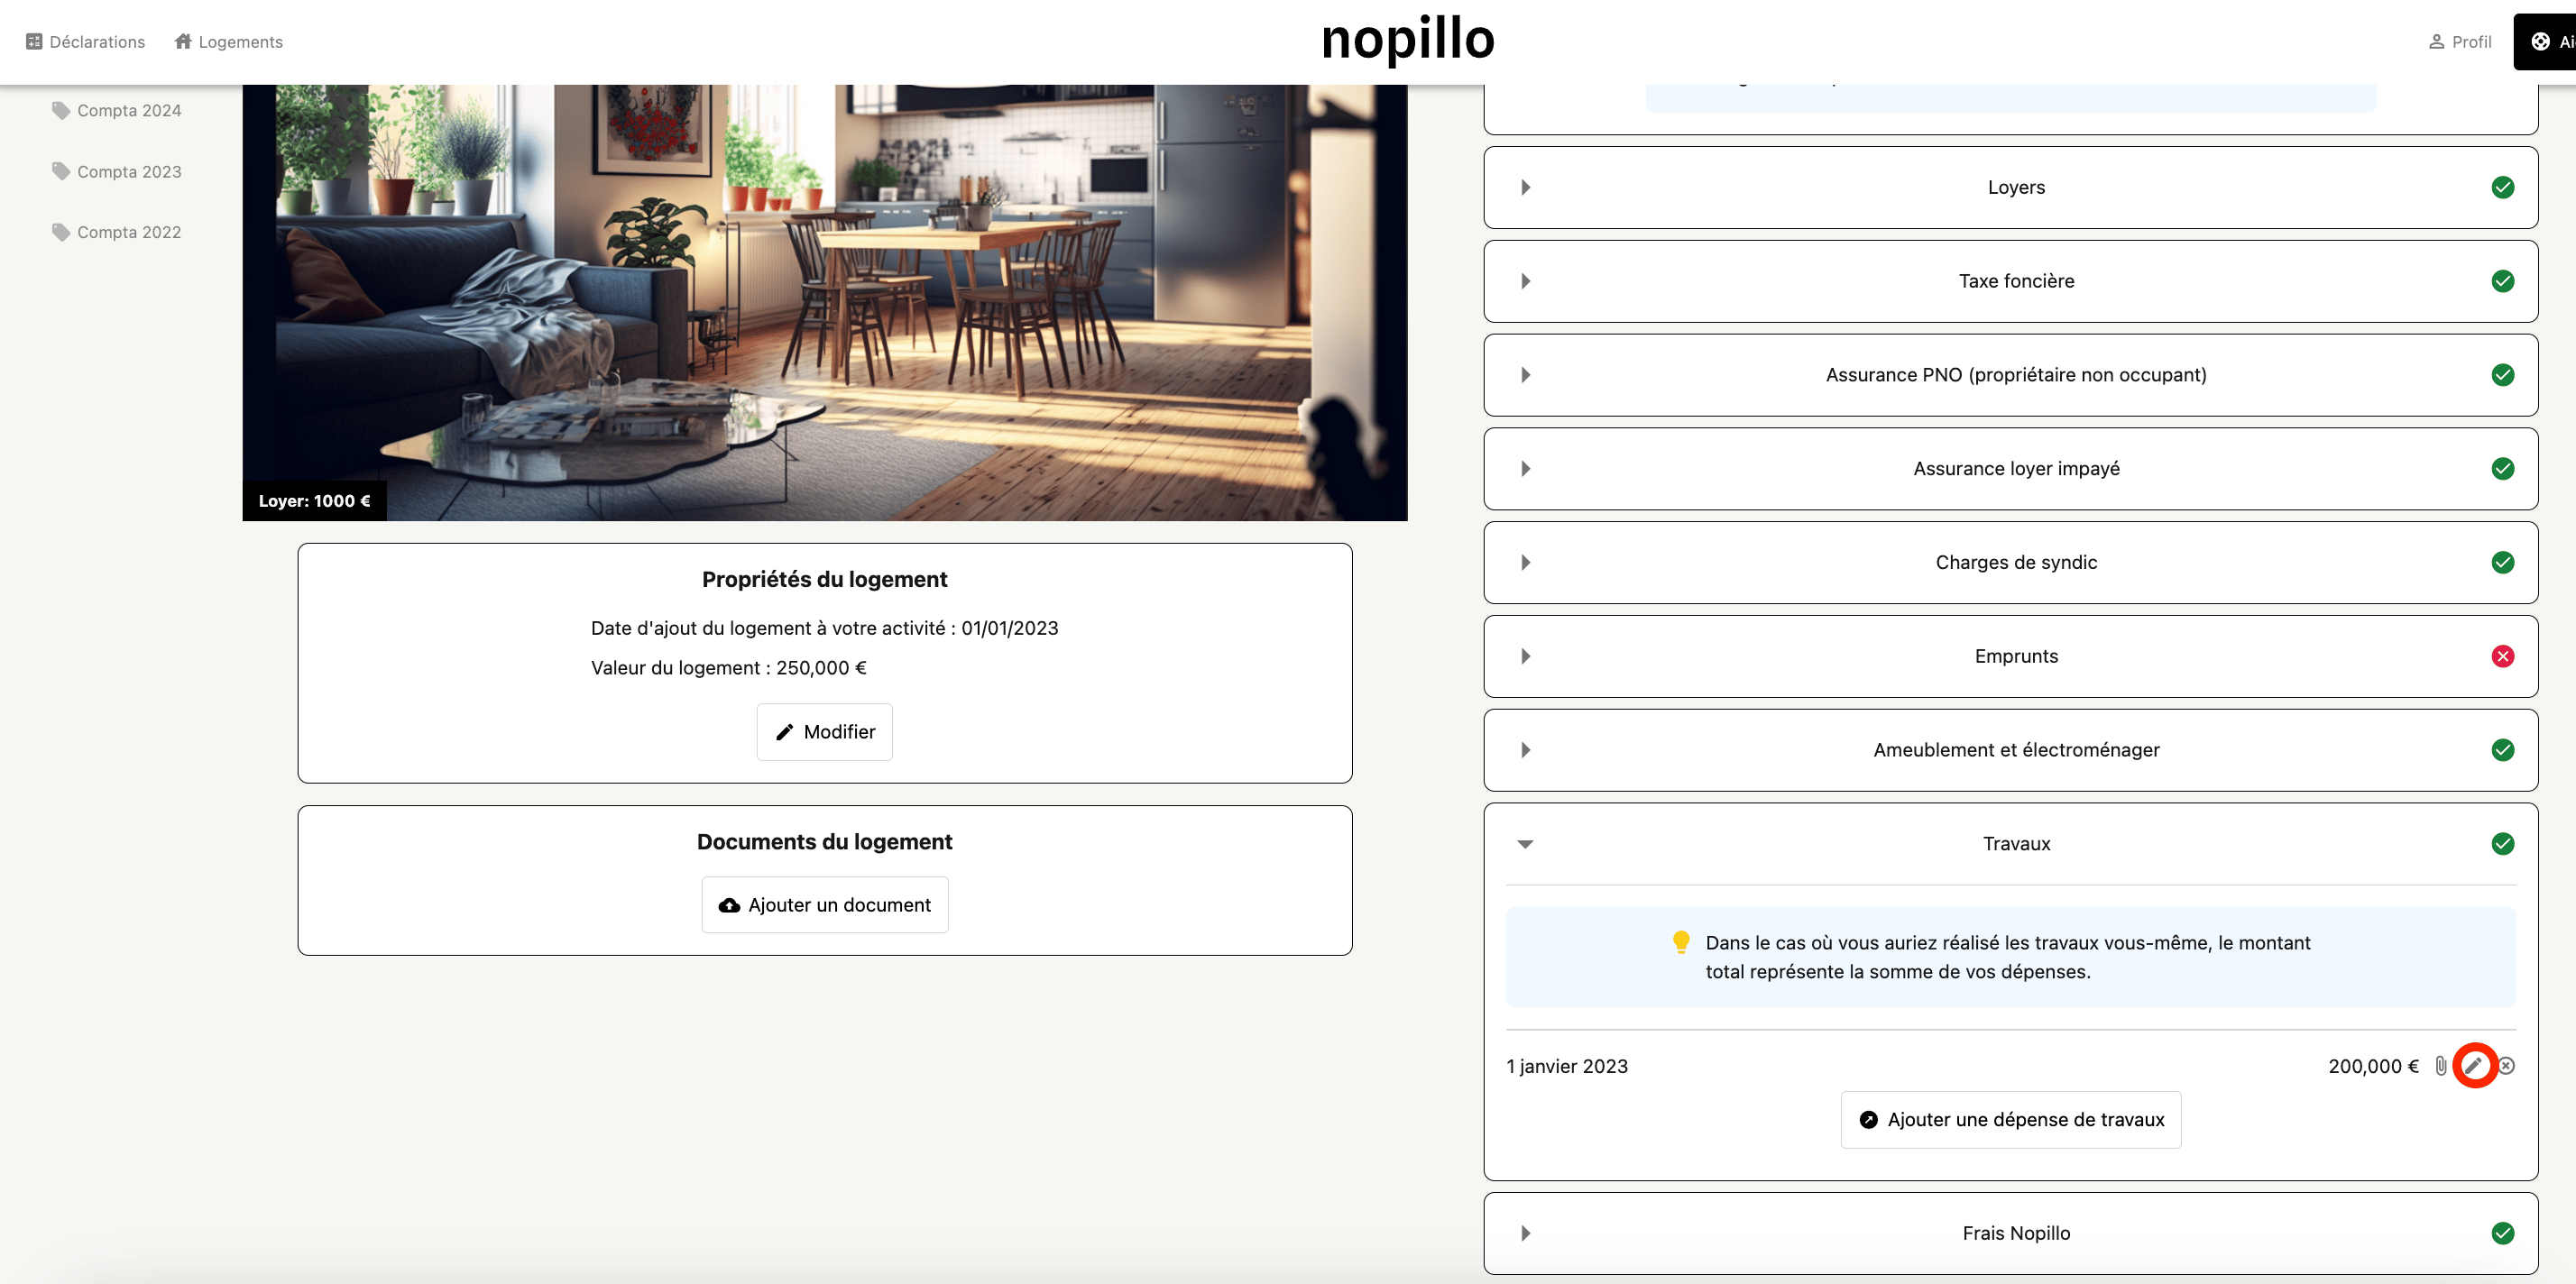
Task: Click the red error status icon on Emprunts
Action: [2502, 656]
